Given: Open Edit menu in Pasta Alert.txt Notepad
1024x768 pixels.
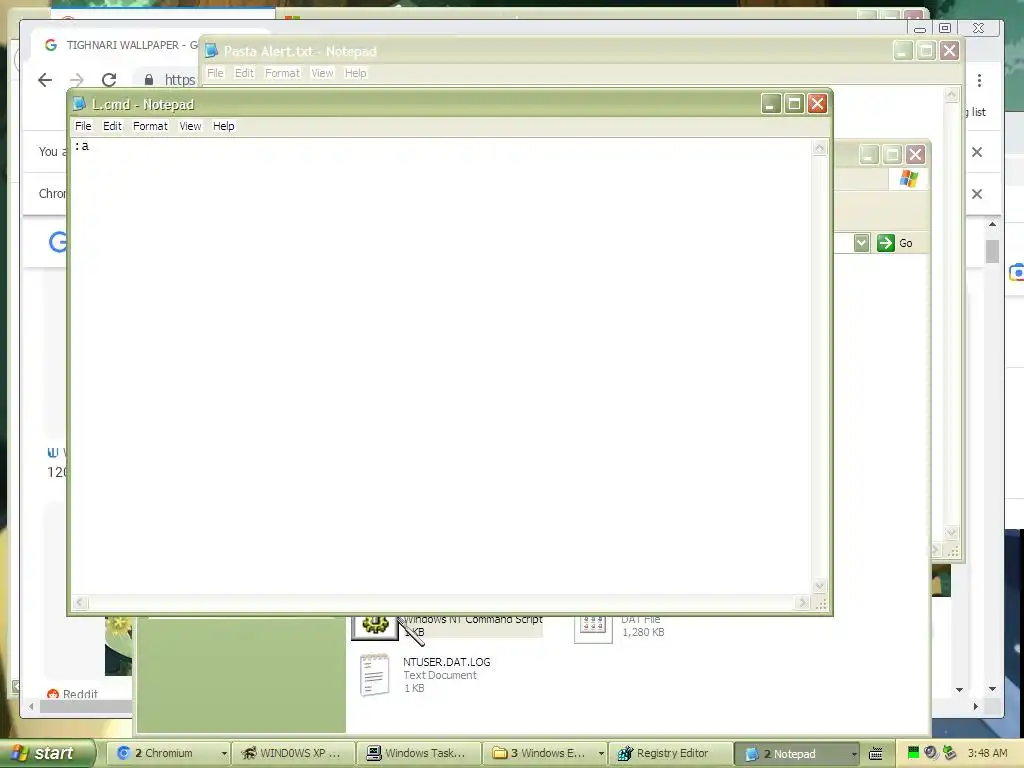Looking at the screenshot, I should (244, 73).
